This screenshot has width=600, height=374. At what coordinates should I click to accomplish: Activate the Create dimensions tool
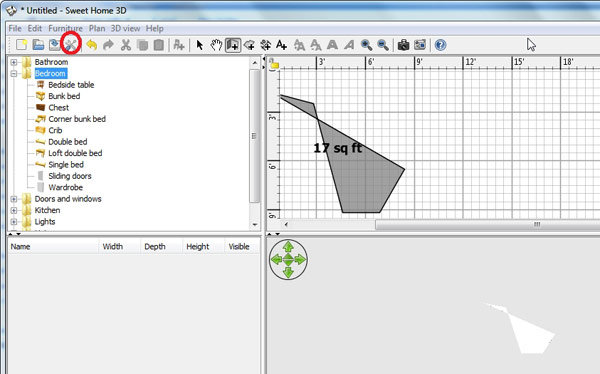265,45
